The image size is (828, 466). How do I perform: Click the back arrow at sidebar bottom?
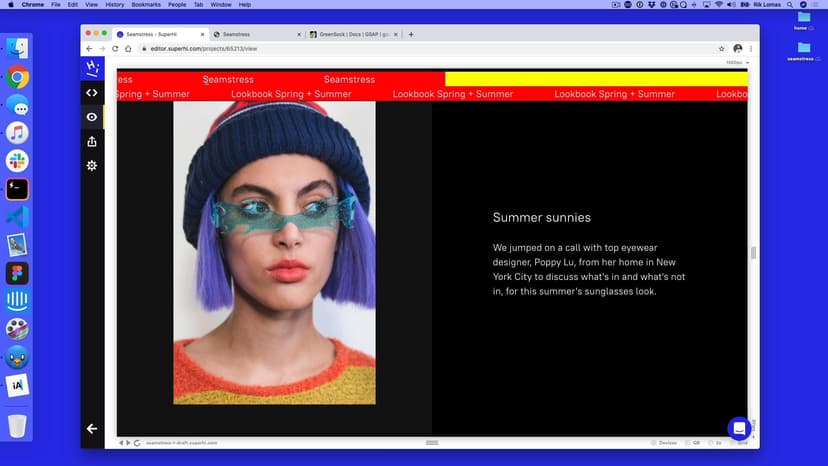[x=92, y=428]
